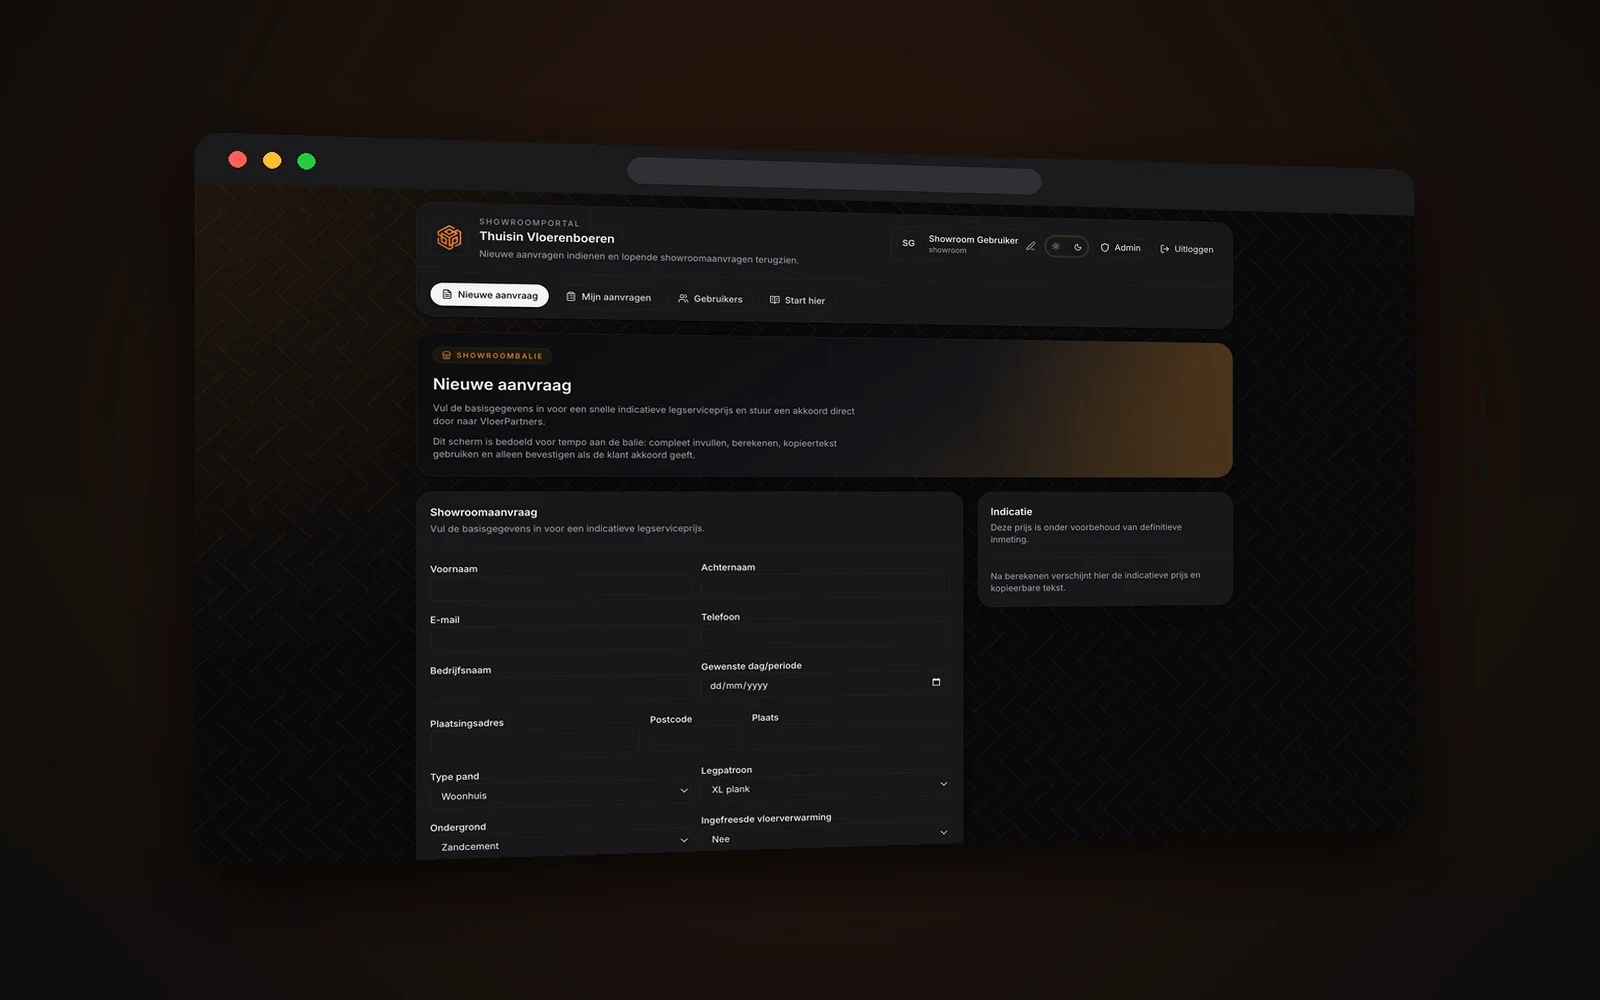Image resolution: width=1600 pixels, height=1000 pixels.
Task: Click the Voornaam input field
Action: click(x=560, y=588)
